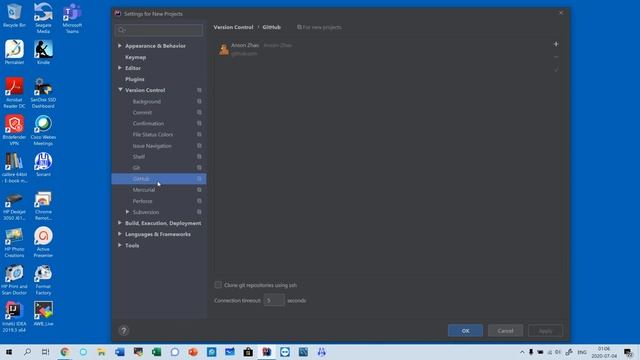This screenshot has height=360, width=640.
Task: Expand the Appearance & Behavior section
Action: tap(120, 46)
